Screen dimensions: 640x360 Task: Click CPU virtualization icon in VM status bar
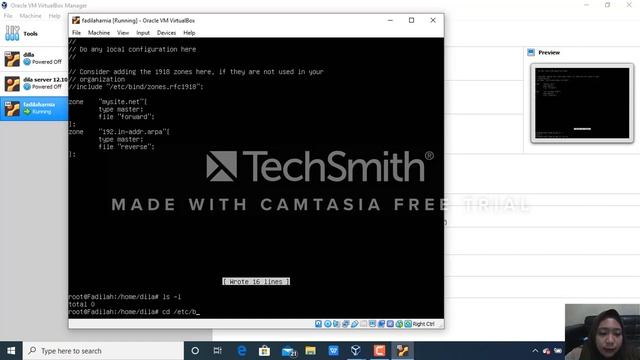tap(390, 324)
